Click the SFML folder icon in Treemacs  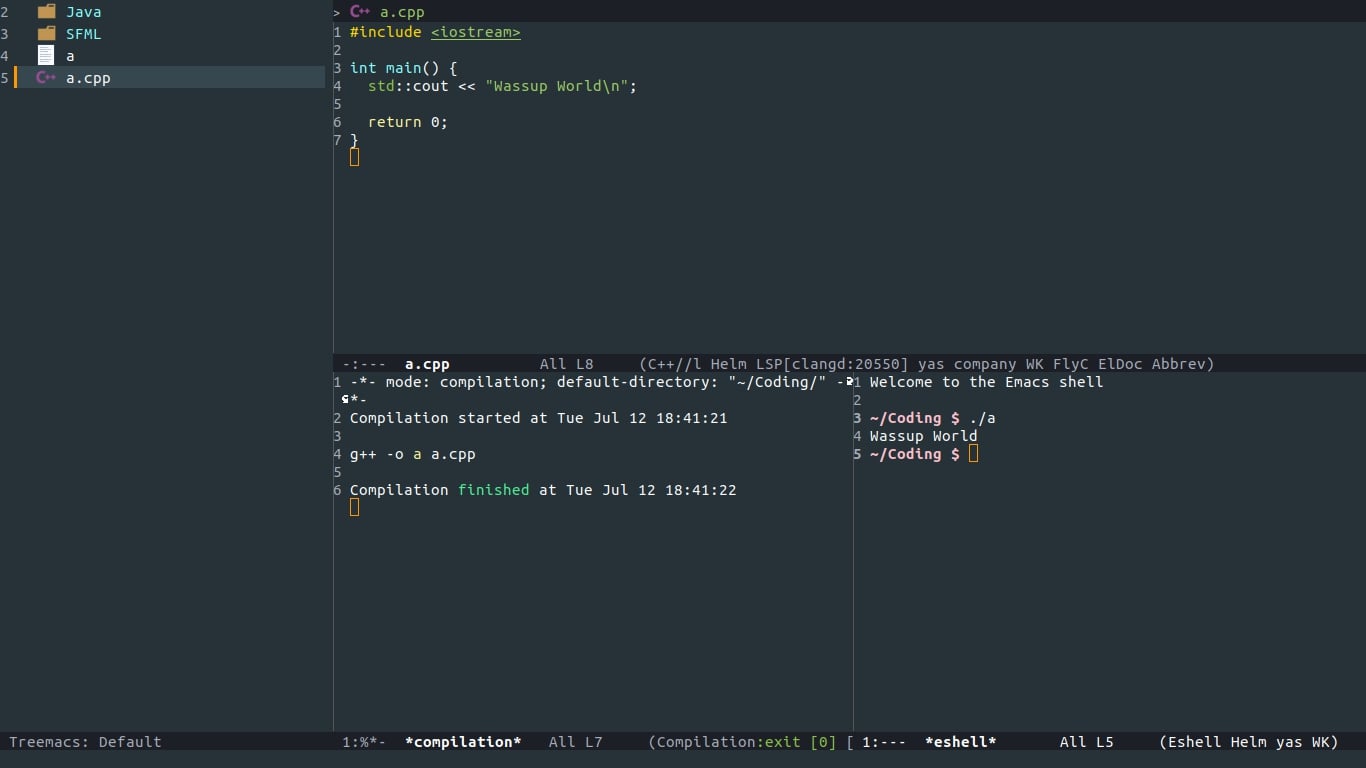(46, 34)
